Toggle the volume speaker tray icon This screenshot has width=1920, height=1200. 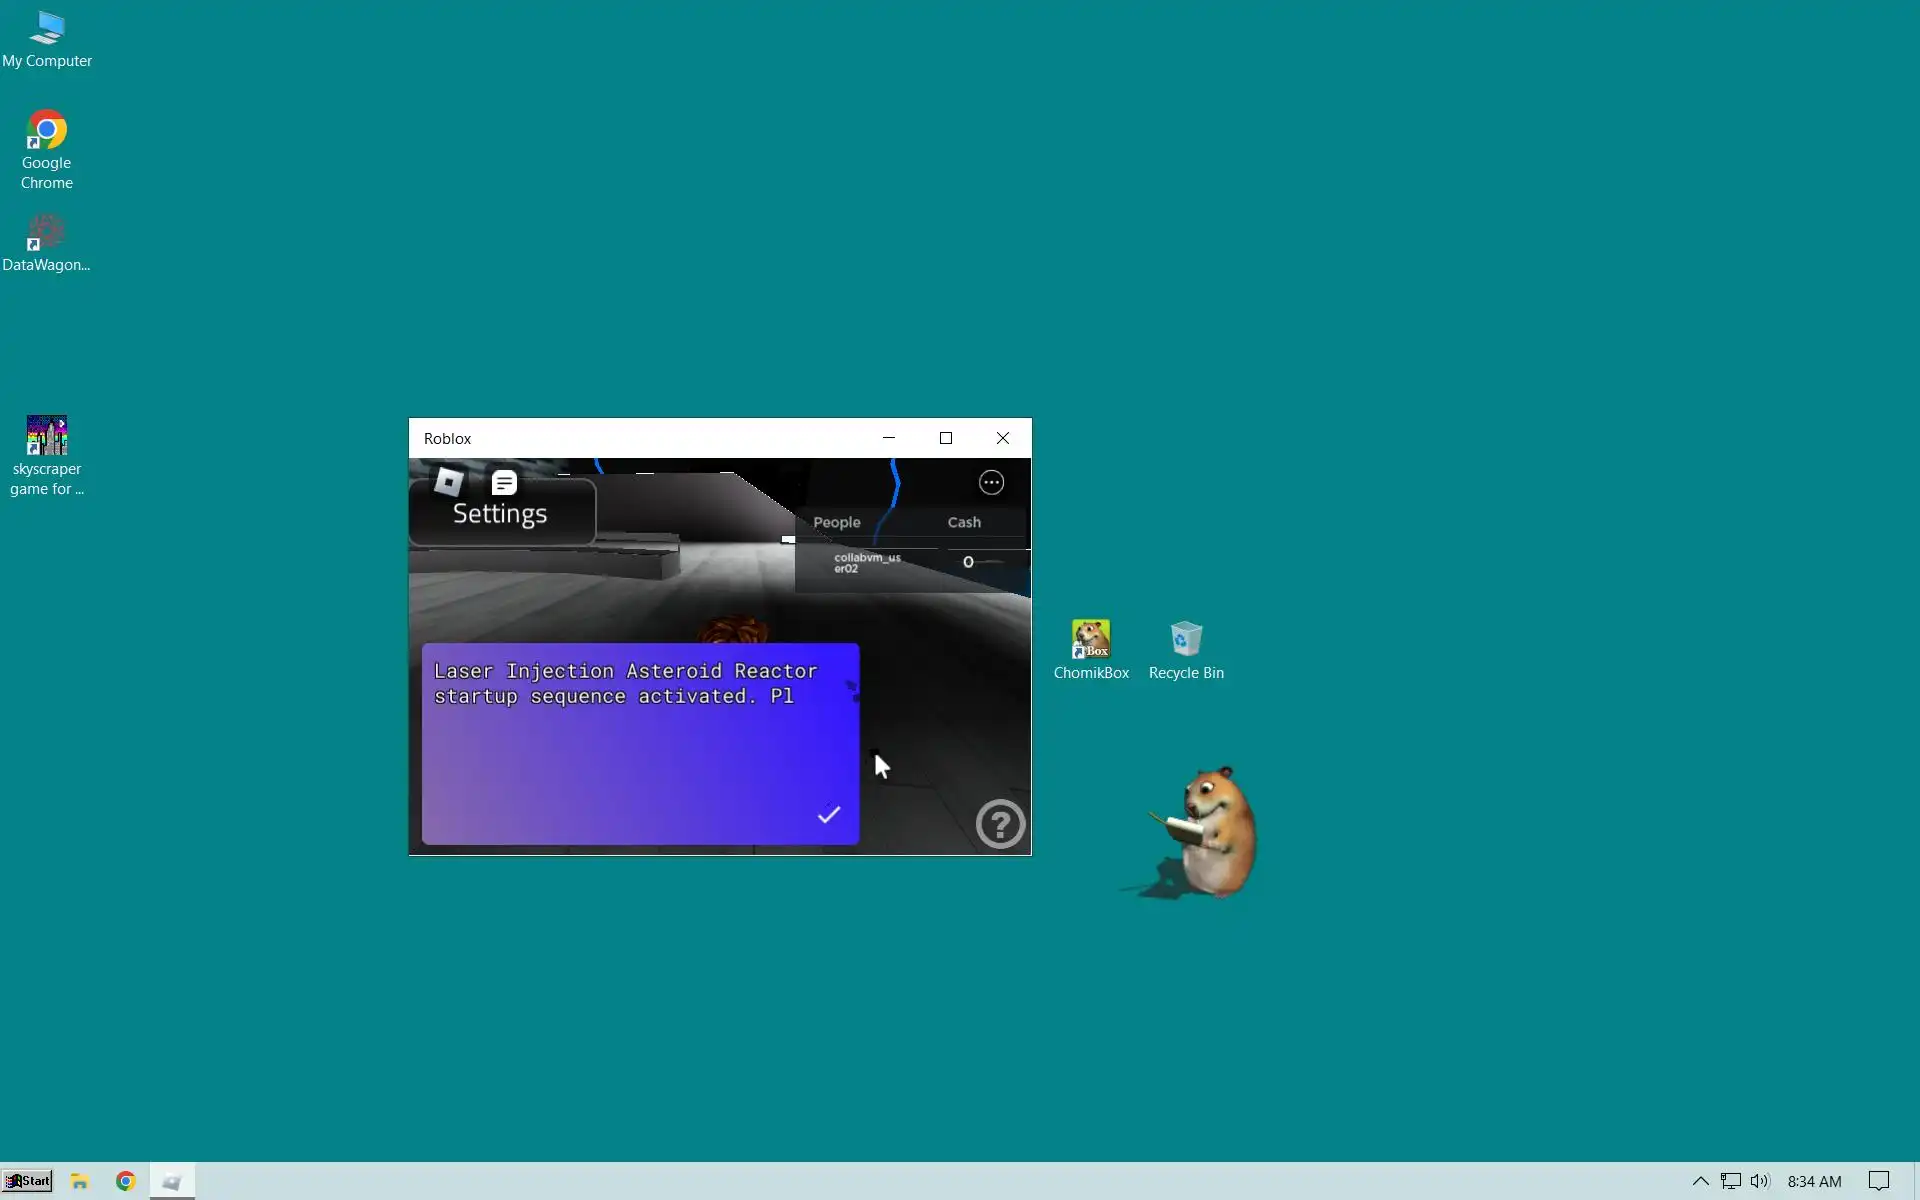(x=1760, y=1181)
